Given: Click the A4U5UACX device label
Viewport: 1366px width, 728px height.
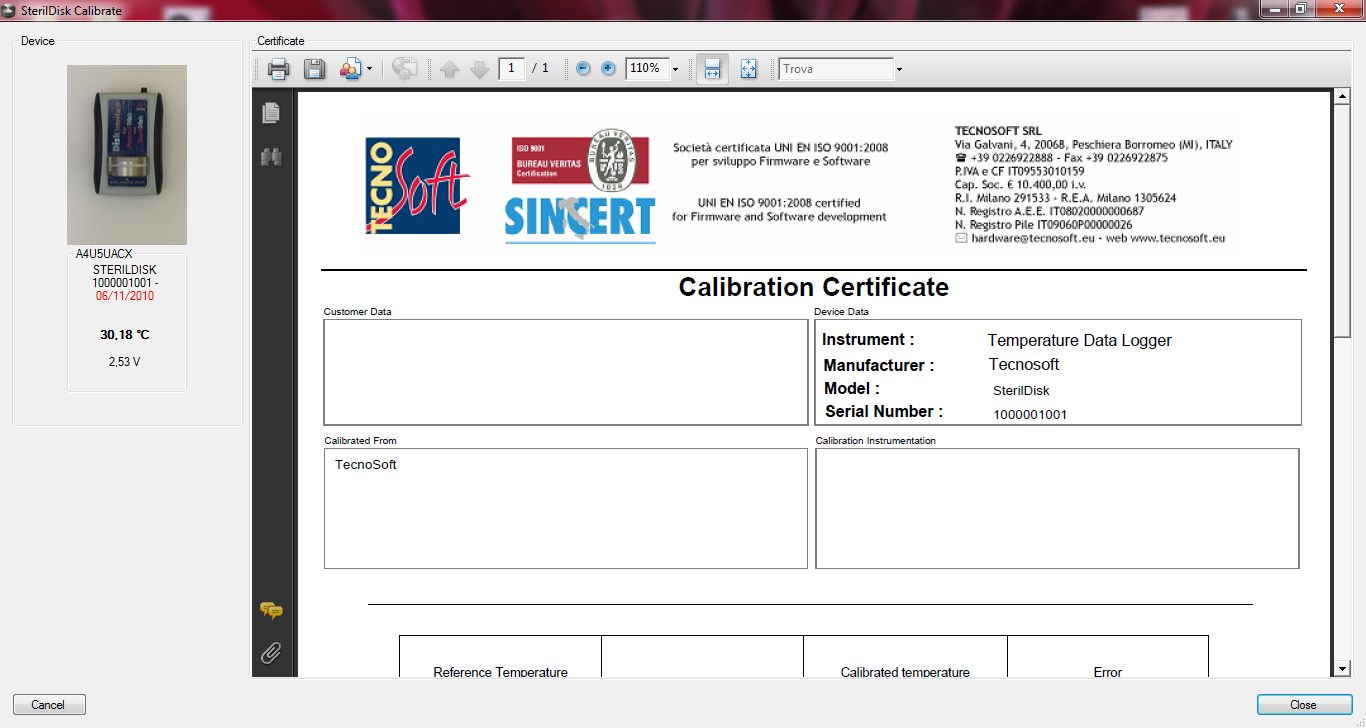Looking at the screenshot, I should tap(104, 254).
